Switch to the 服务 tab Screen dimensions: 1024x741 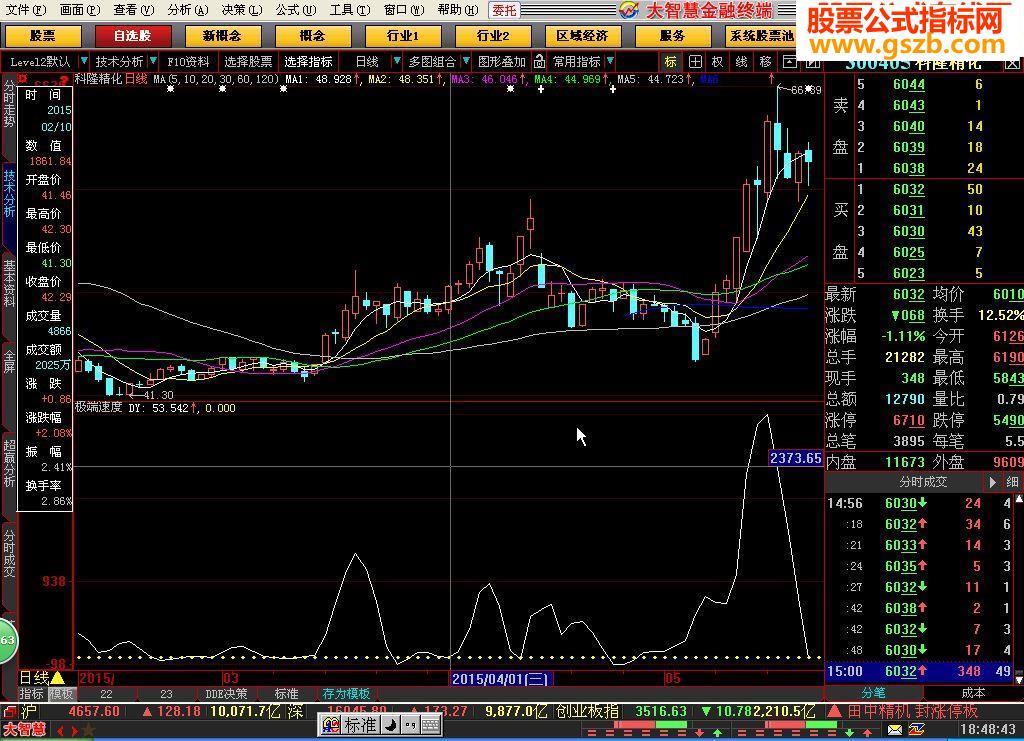pyautogui.click(x=673, y=36)
